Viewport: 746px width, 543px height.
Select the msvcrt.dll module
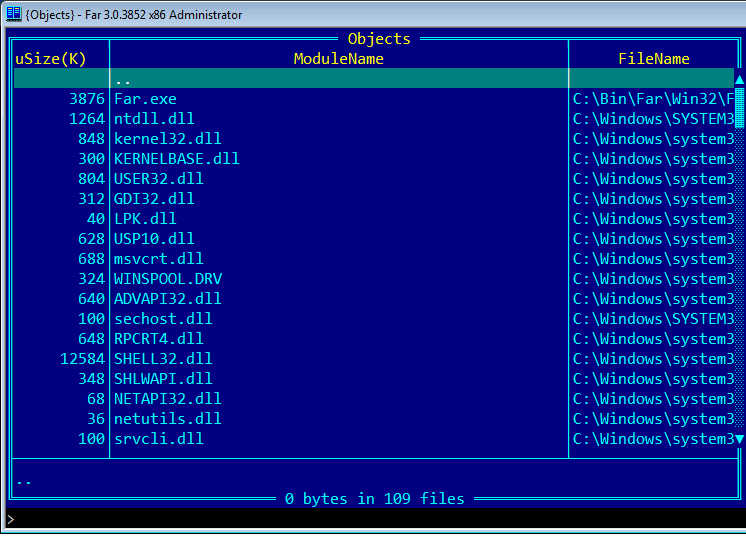coord(374,259)
